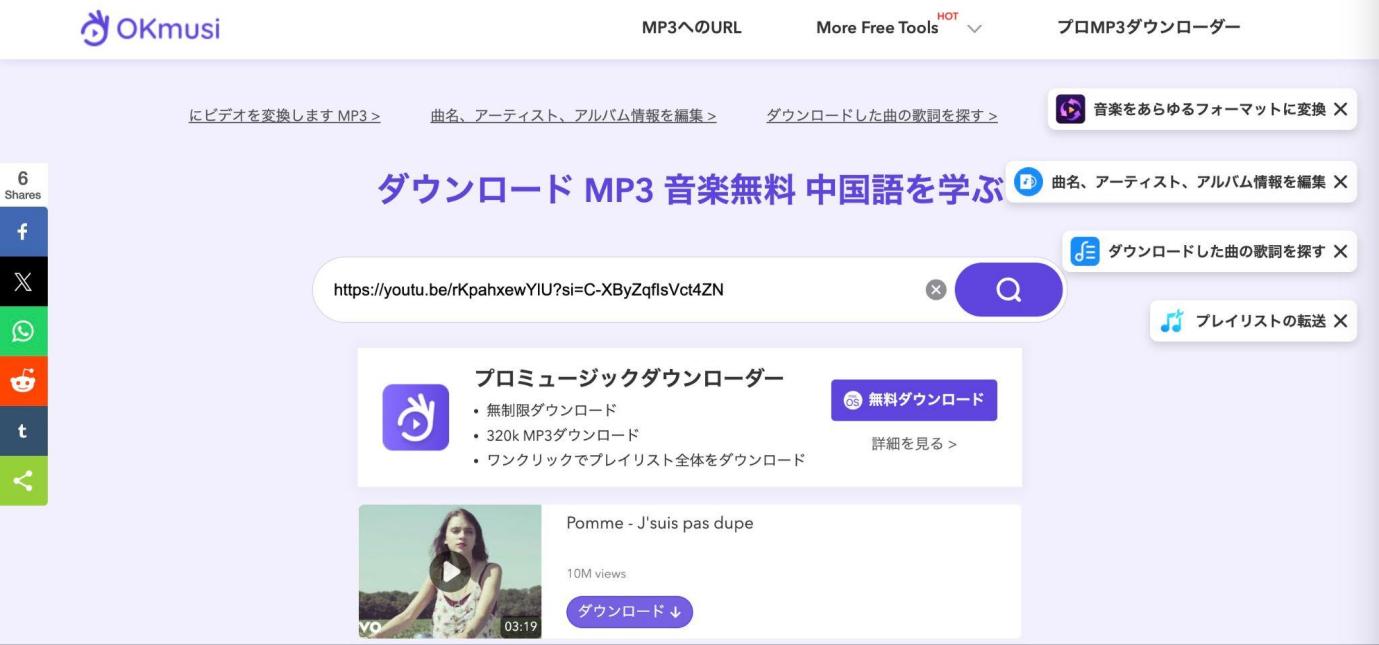Share page via WhatsApp
This screenshot has width=1379, height=645.
[x=23, y=332]
